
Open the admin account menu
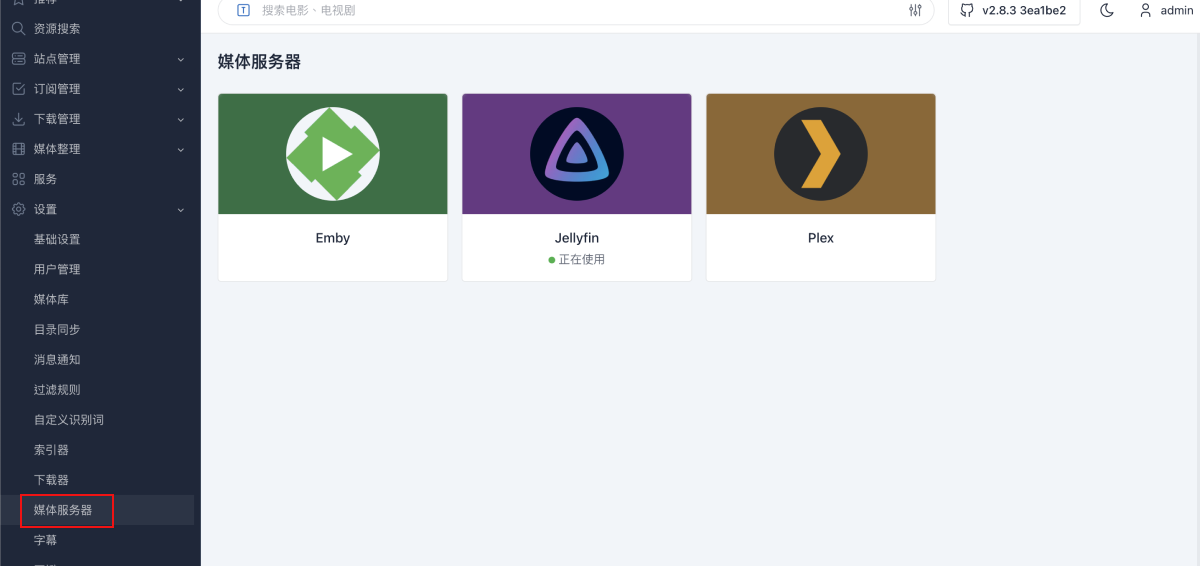point(1166,10)
